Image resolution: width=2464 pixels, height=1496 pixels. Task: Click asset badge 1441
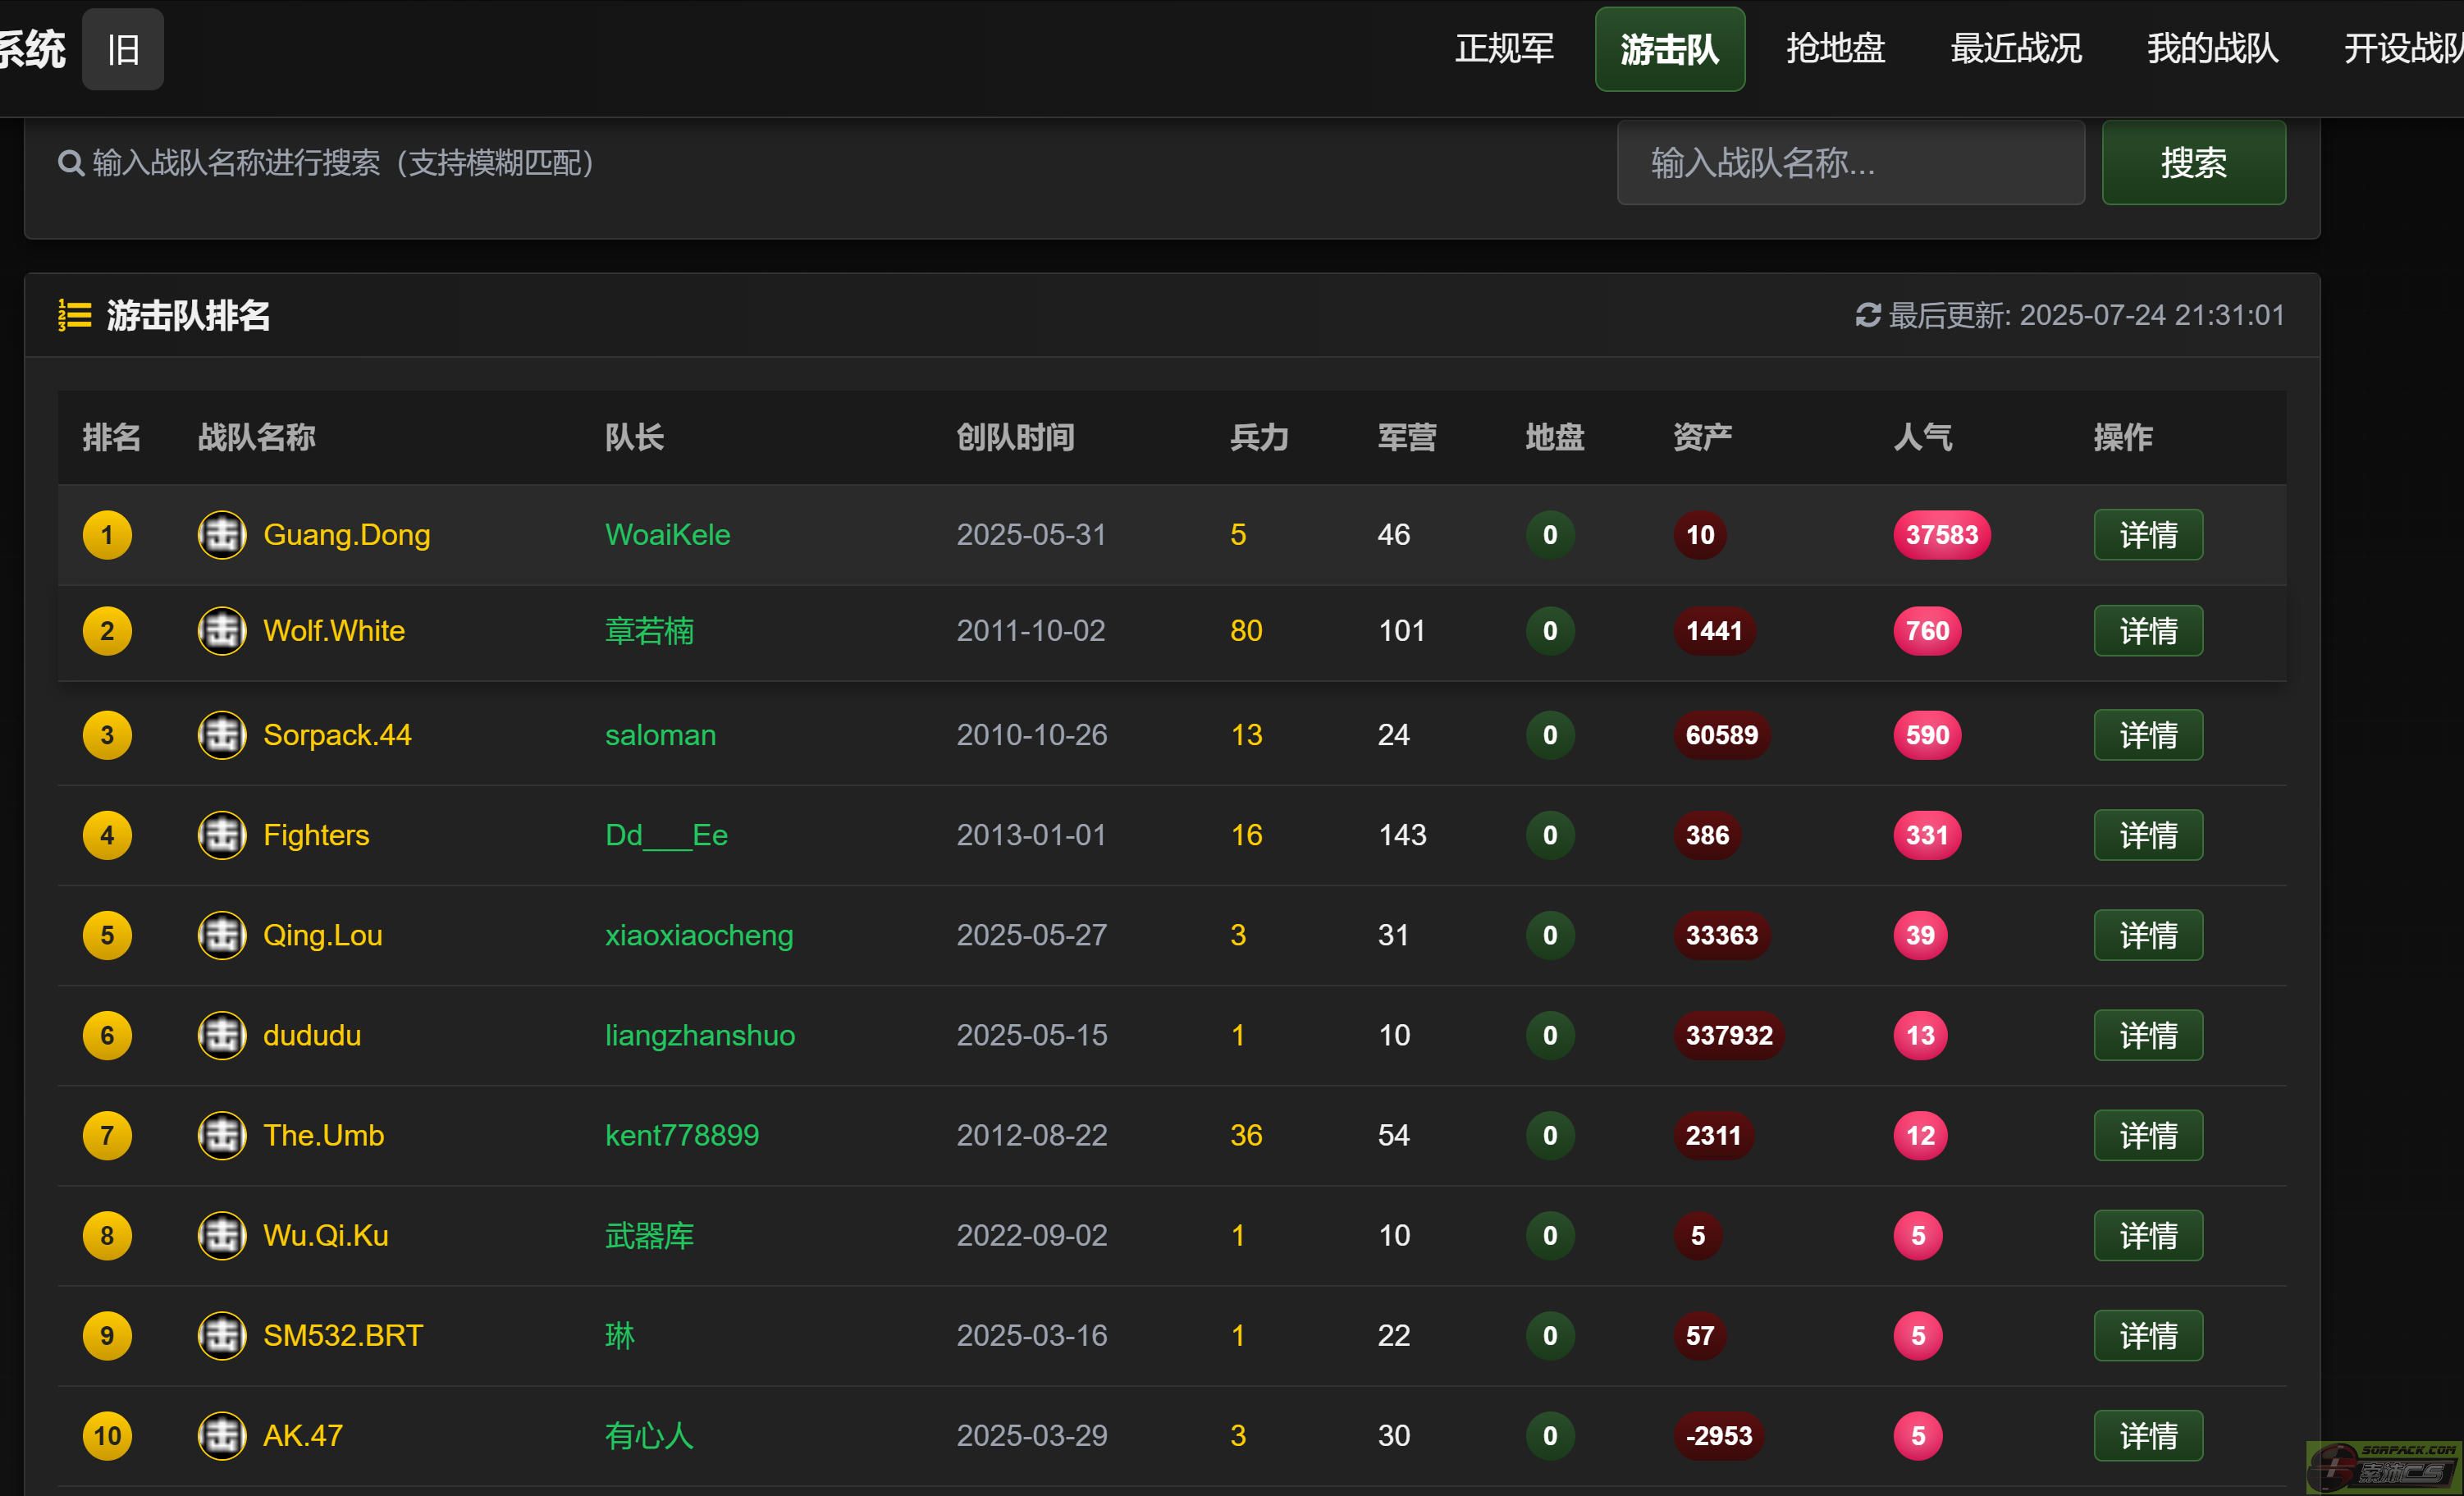1713,631
